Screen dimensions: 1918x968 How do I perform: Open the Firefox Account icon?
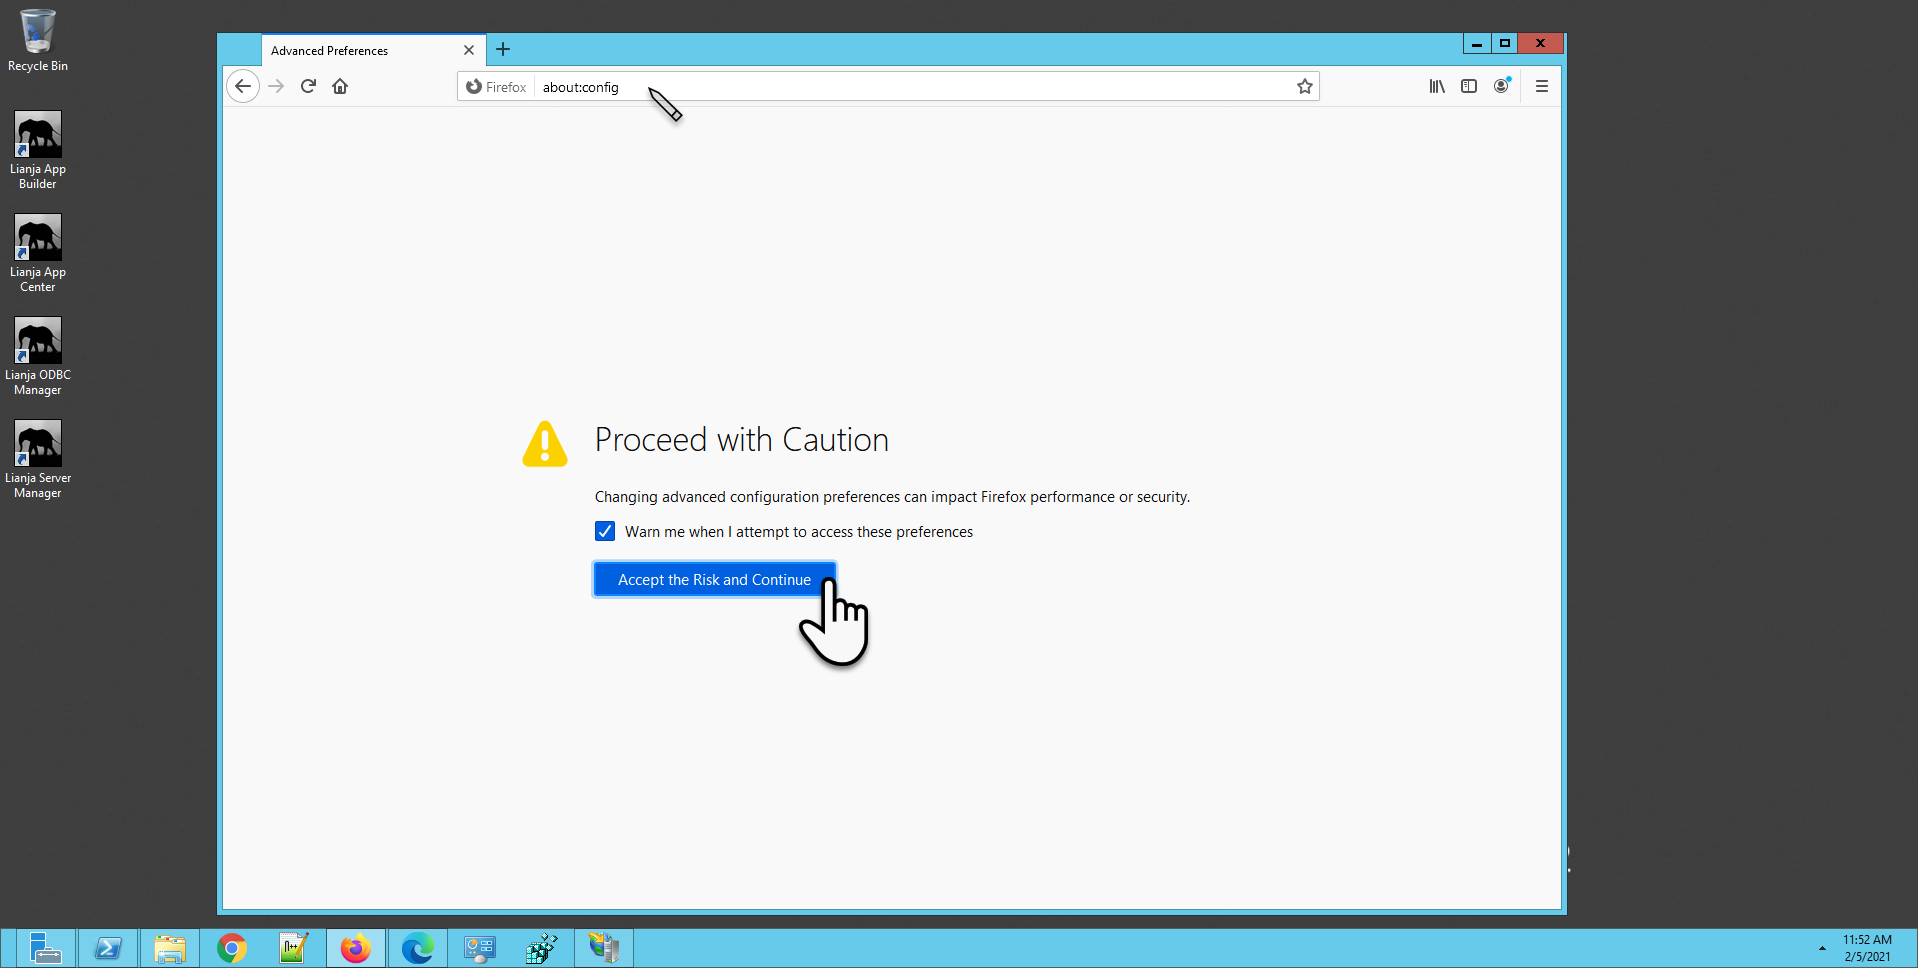click(x=1501, y=87)
